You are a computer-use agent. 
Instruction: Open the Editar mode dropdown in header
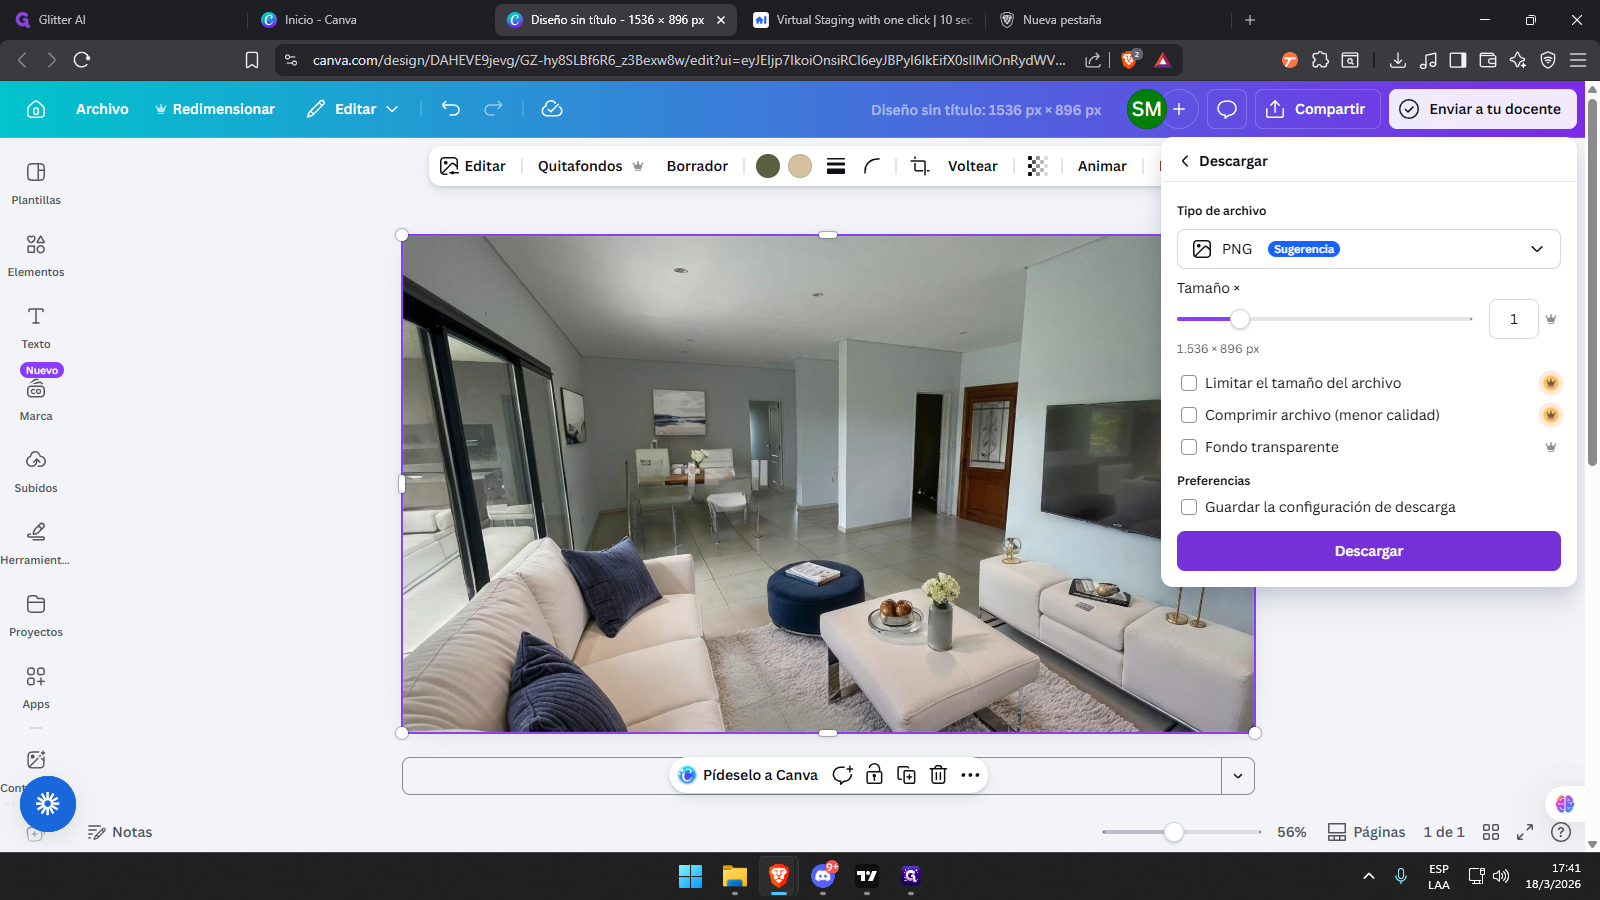coord(353,109)
